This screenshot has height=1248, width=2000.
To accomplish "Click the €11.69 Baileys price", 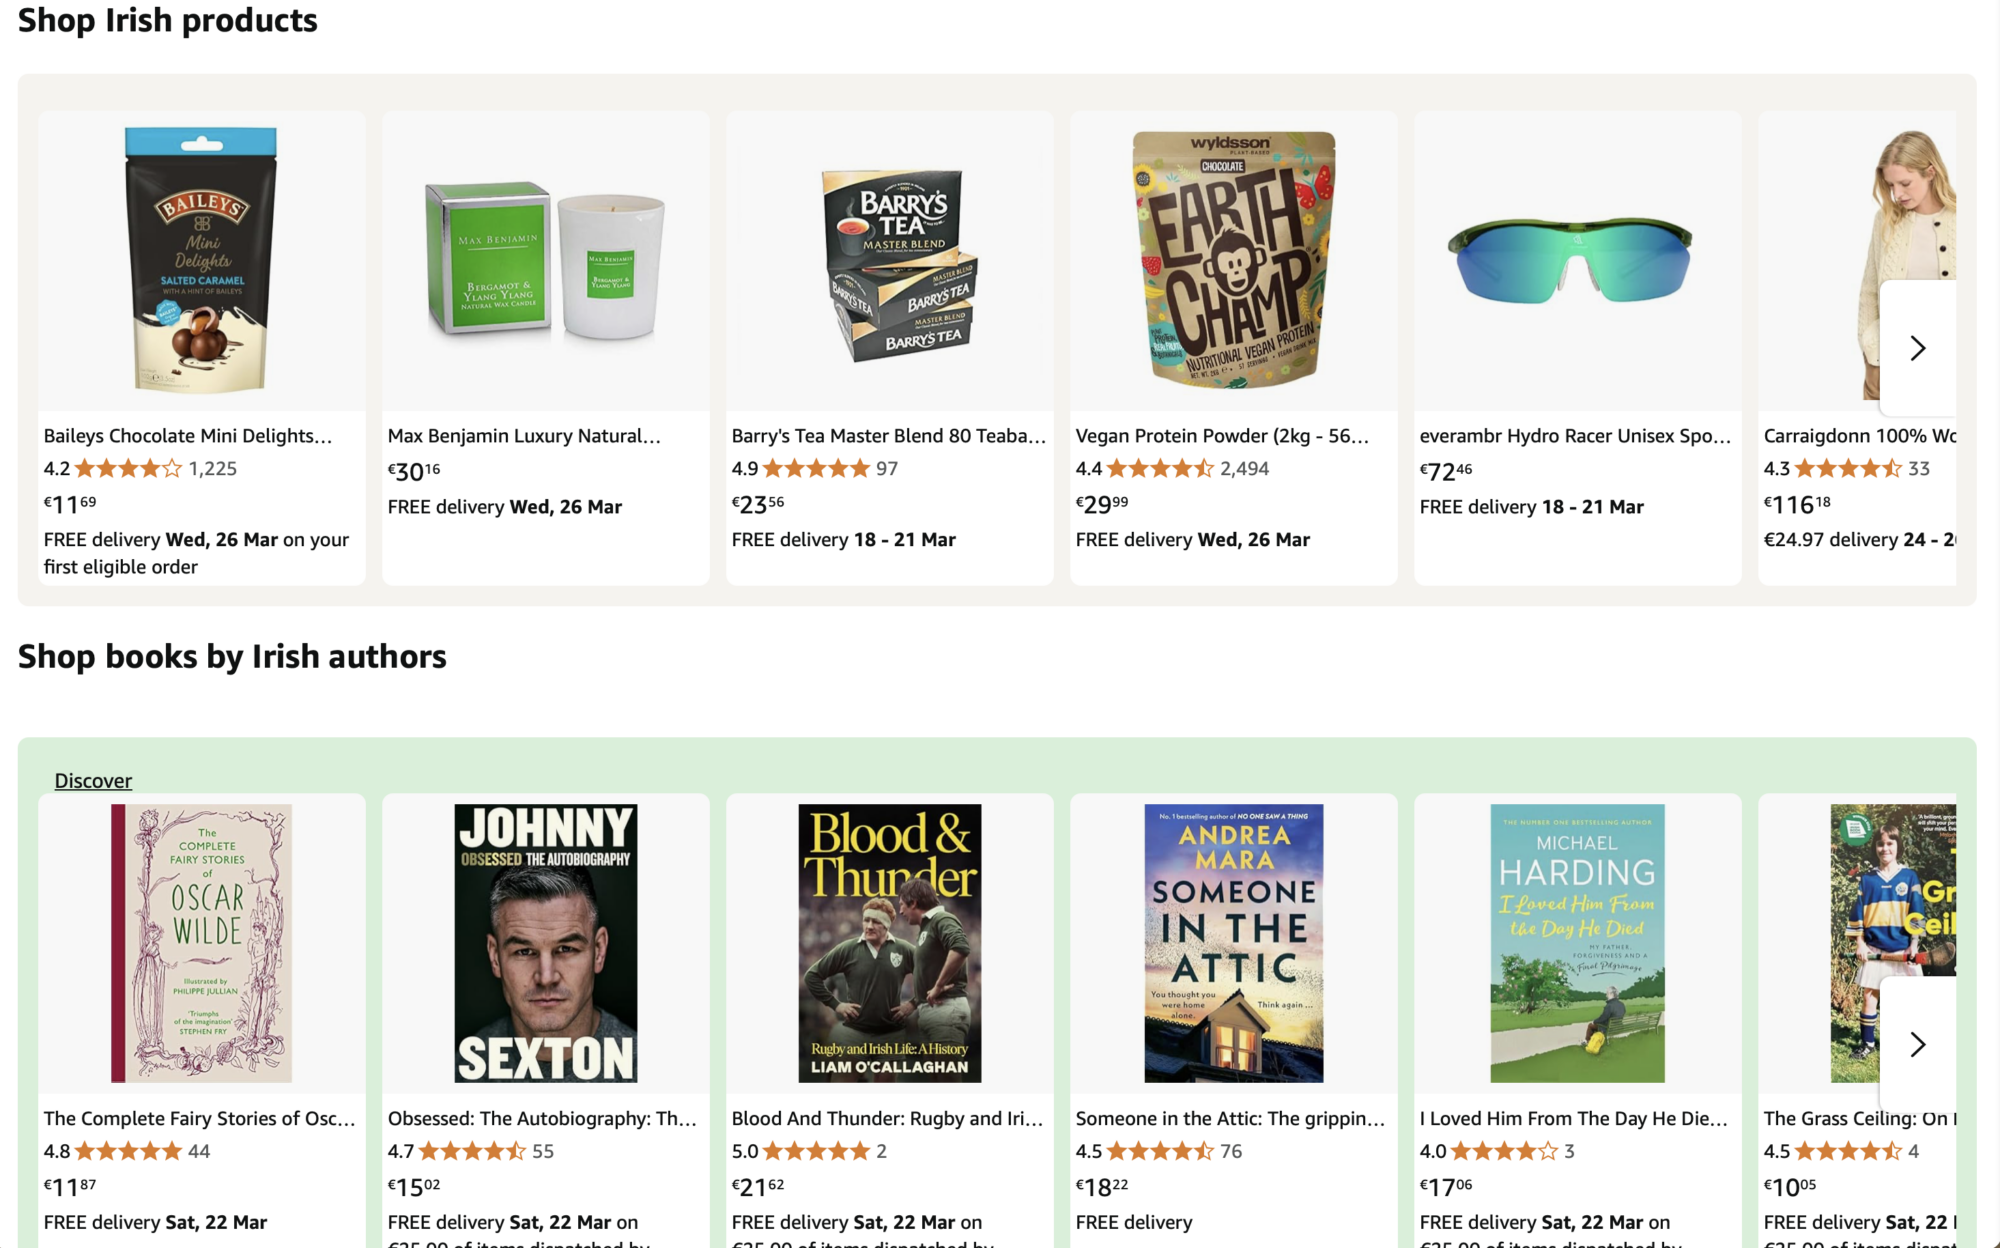I will [x=70, y=503].
